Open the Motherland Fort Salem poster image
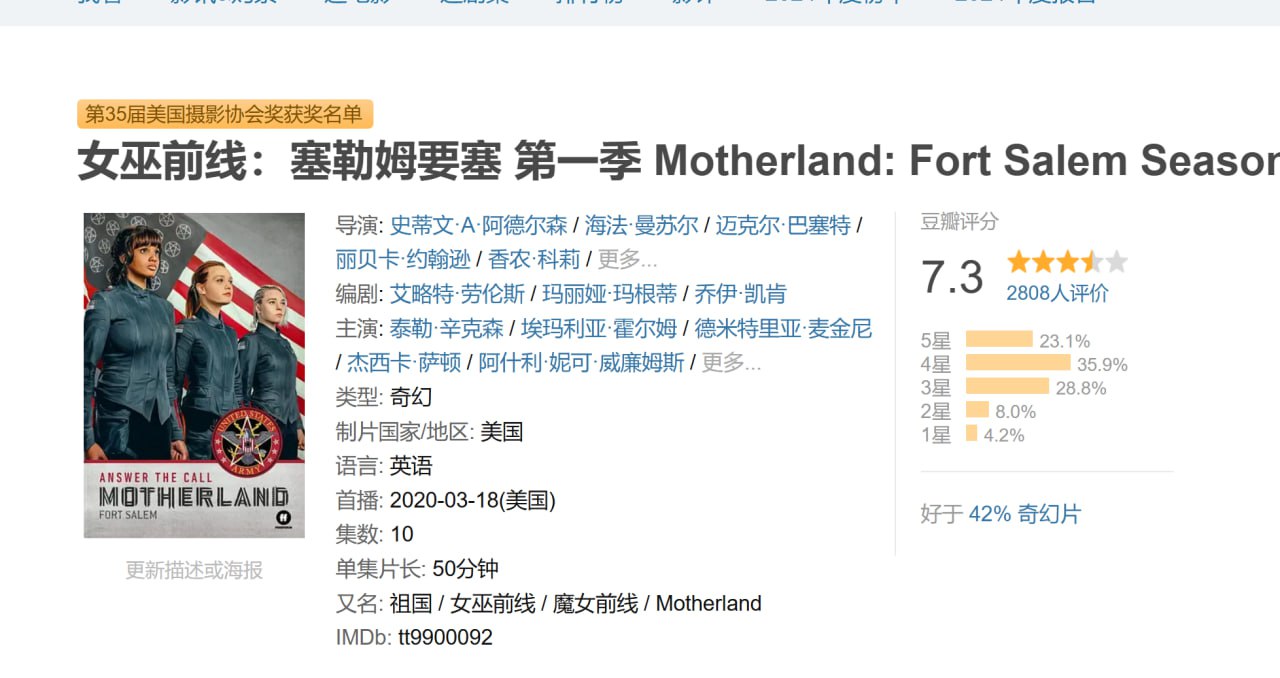Viewport: 1280px width, 678px height. tap(194, 375)
